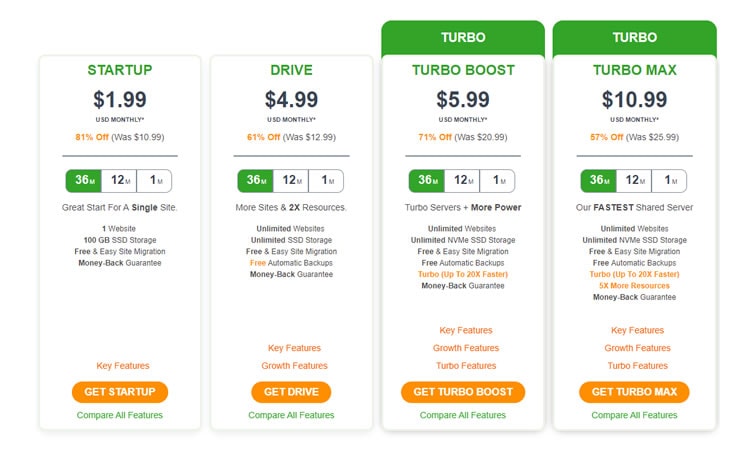
Task: Switch Turbo Max plan to 12-month term
Action: (634, 181)
